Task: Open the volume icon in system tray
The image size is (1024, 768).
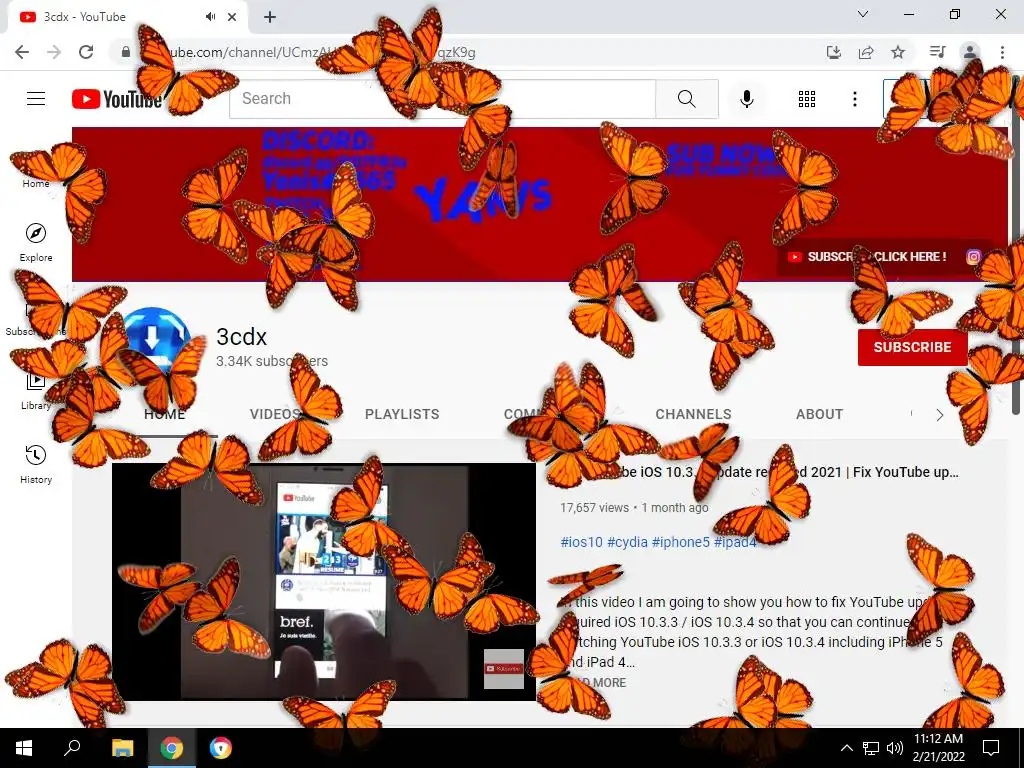Action: pos(895,748)
